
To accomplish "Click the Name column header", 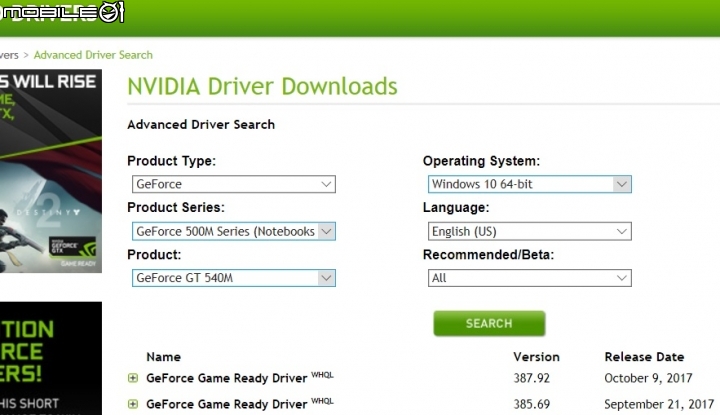I will 163,357.
